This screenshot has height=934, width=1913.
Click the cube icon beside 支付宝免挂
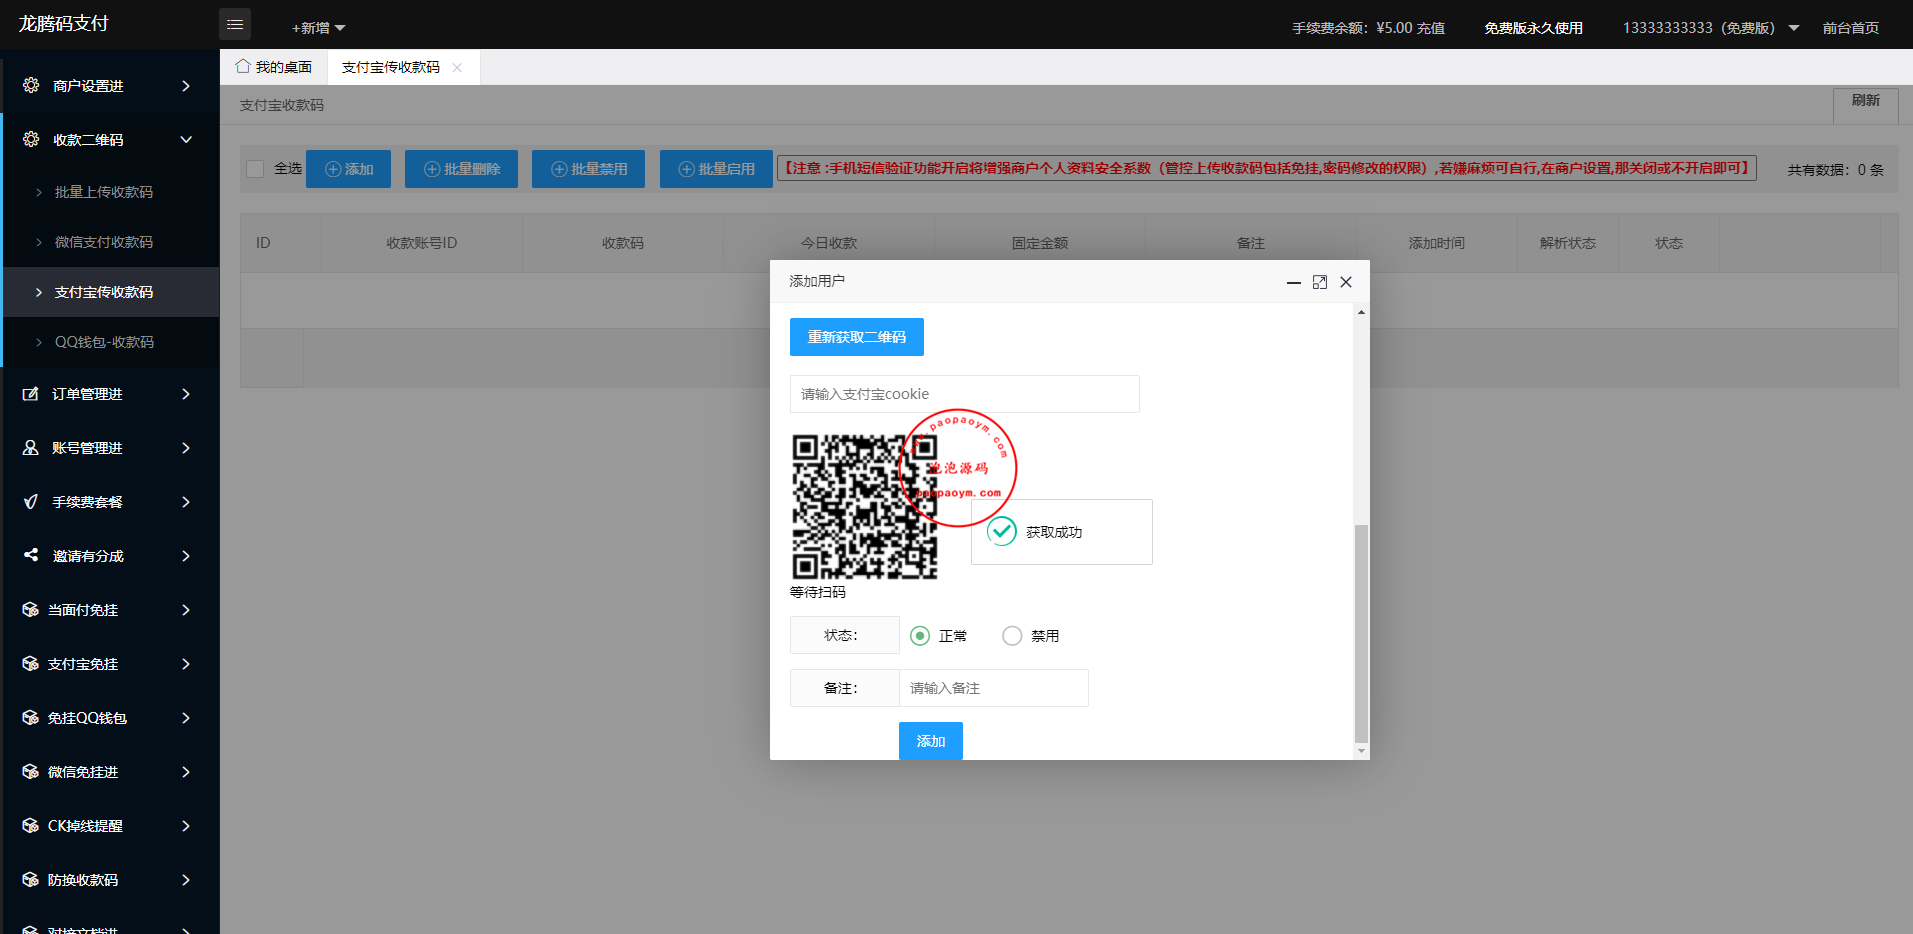click(31, 664)
